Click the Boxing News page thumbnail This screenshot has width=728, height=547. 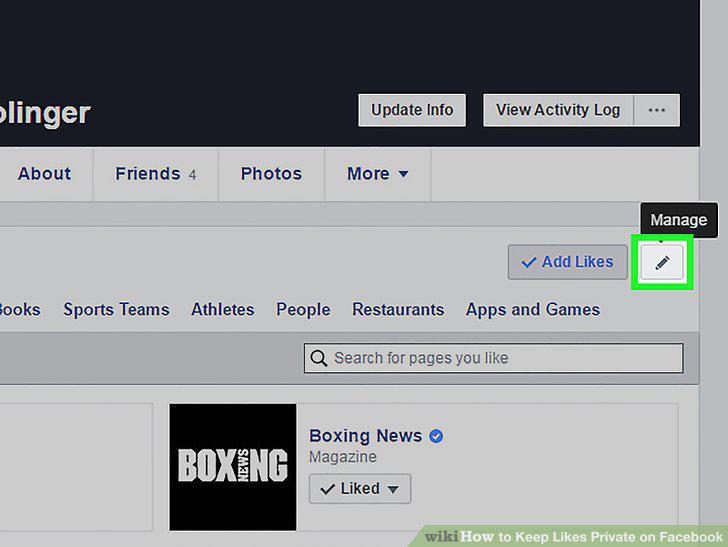pos(233,467)
